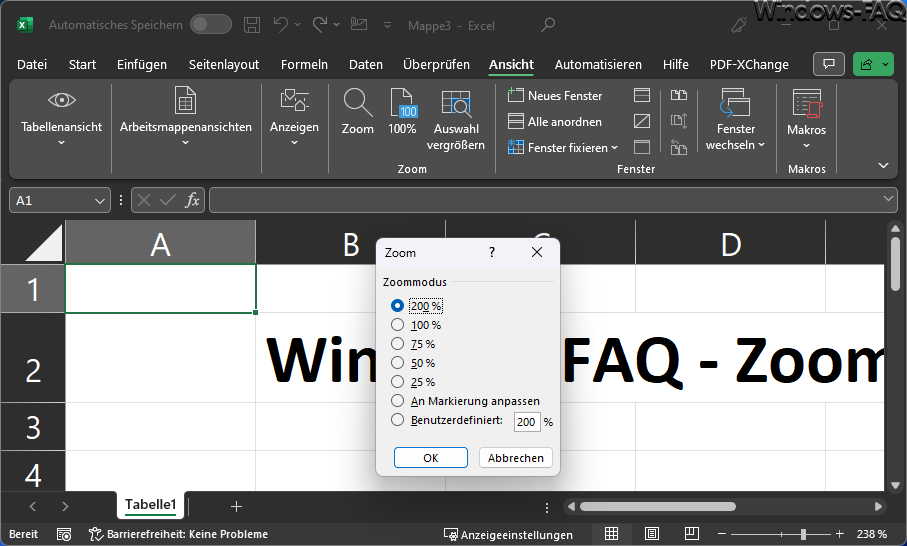Switch to the Seitenlayout tab
Image resolution: width=907 pixels, height=546 pixels.
[x=224, y=64]
